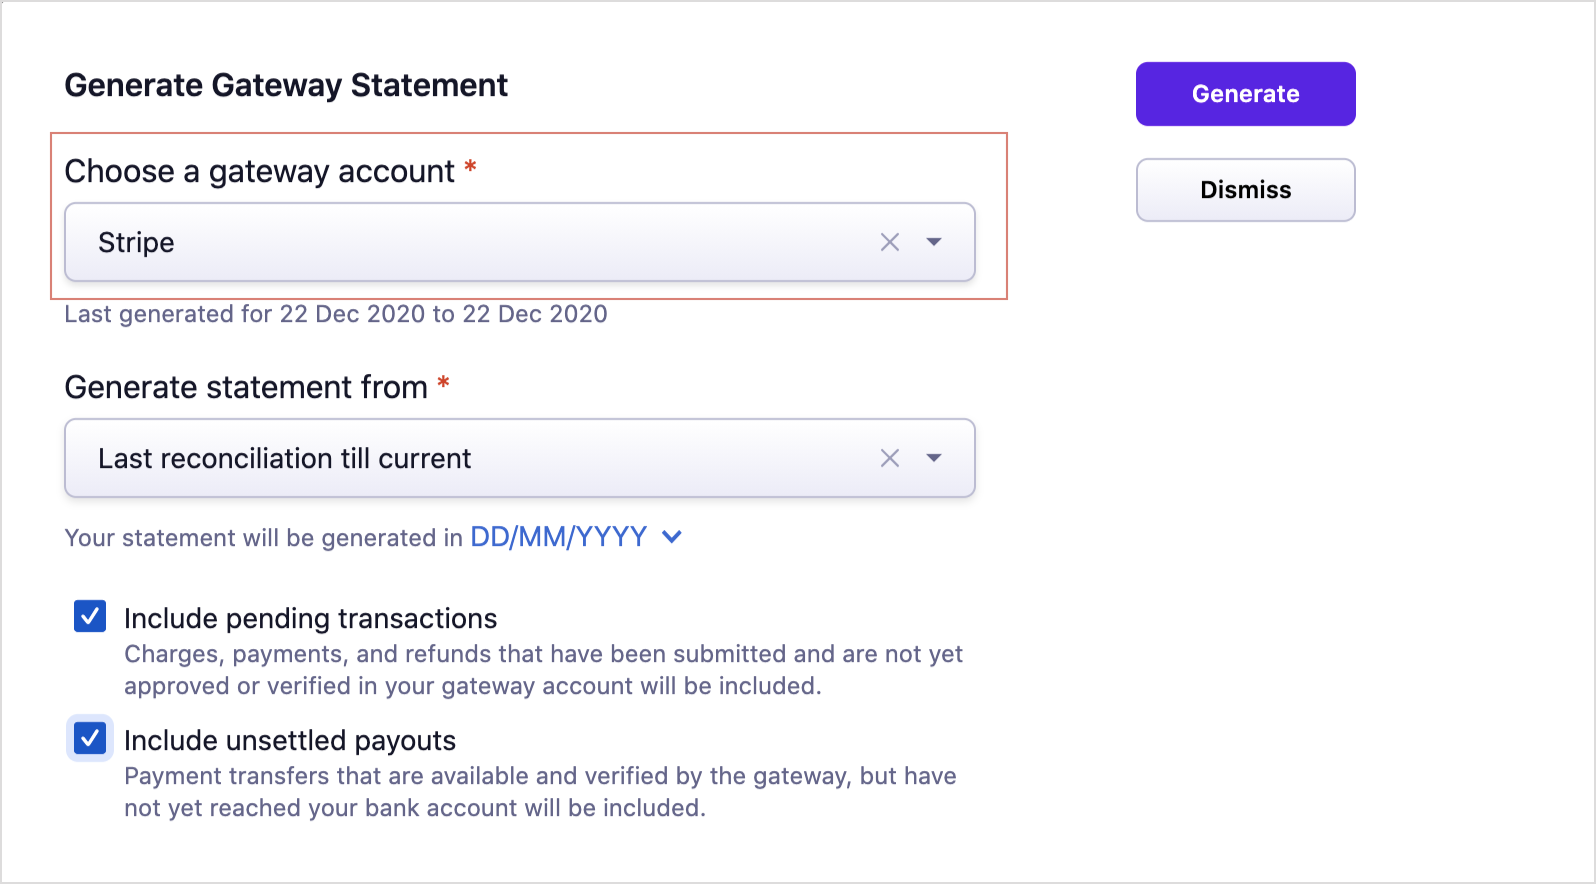1596x884 pixels.
Task: Open the statement range dropdown arrow
Action: pyautogui.click(x=934, y=458)
